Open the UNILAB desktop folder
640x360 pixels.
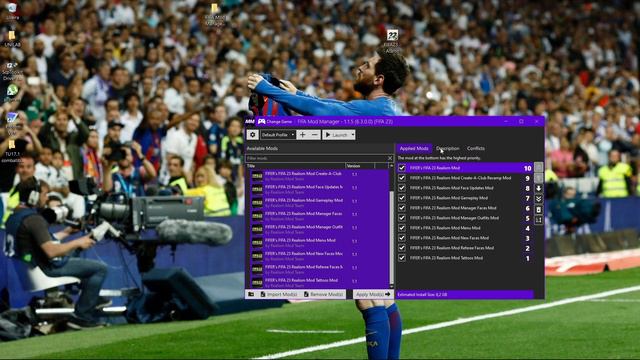click(12, 39)
